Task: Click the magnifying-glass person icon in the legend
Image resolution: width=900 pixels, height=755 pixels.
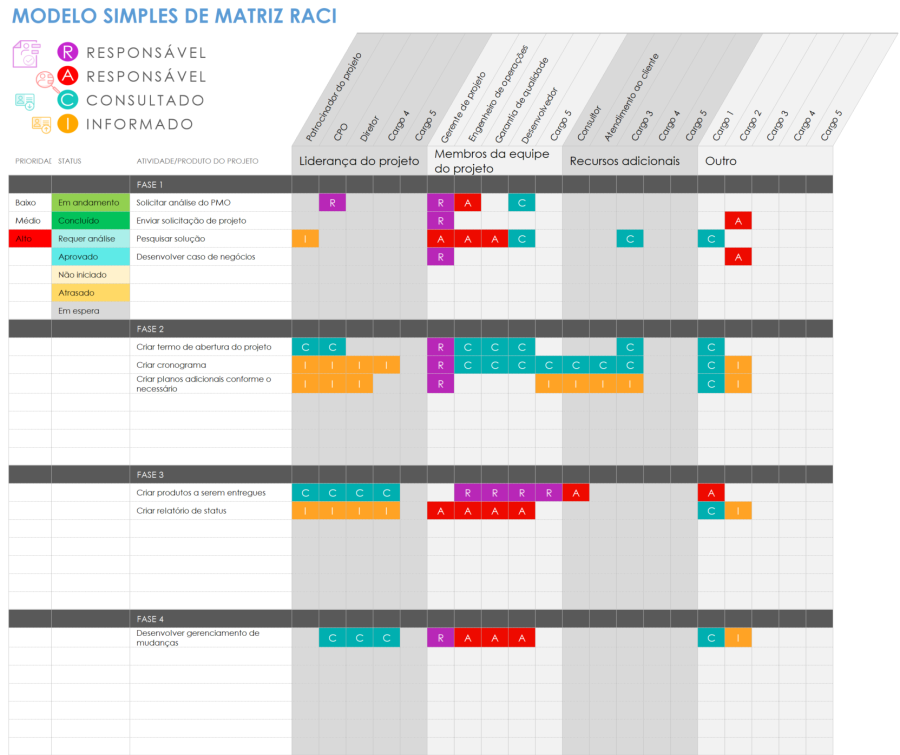Action: [x=45, y=80]
